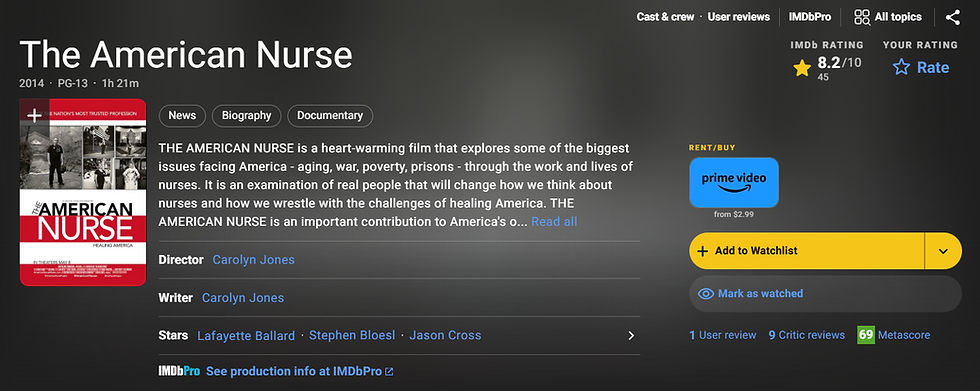The image size is (980, 391).
Task: Expand the Watchlist dropdown arrow
Action: coord(943,251)
